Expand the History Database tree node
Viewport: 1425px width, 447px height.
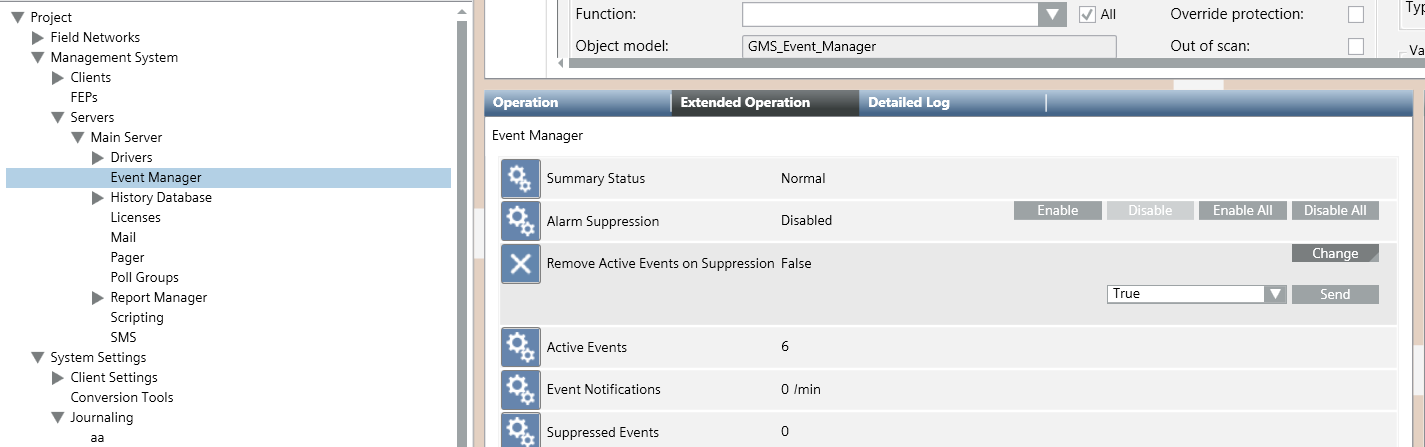coord(98,198)
